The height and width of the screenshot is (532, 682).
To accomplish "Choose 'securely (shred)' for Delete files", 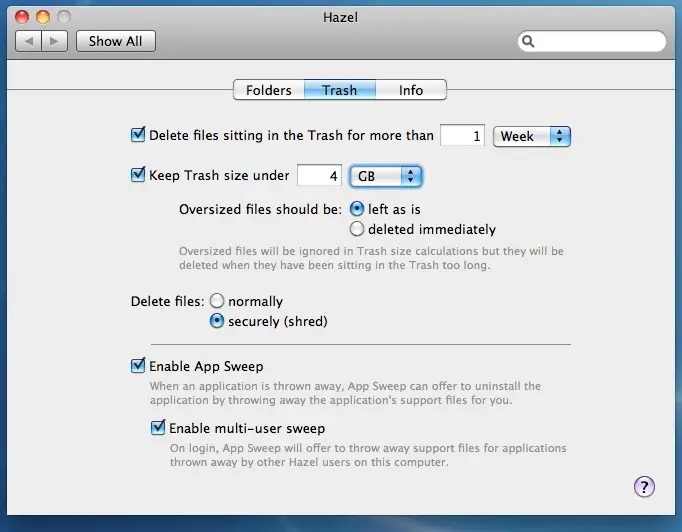I will point(217,321).
